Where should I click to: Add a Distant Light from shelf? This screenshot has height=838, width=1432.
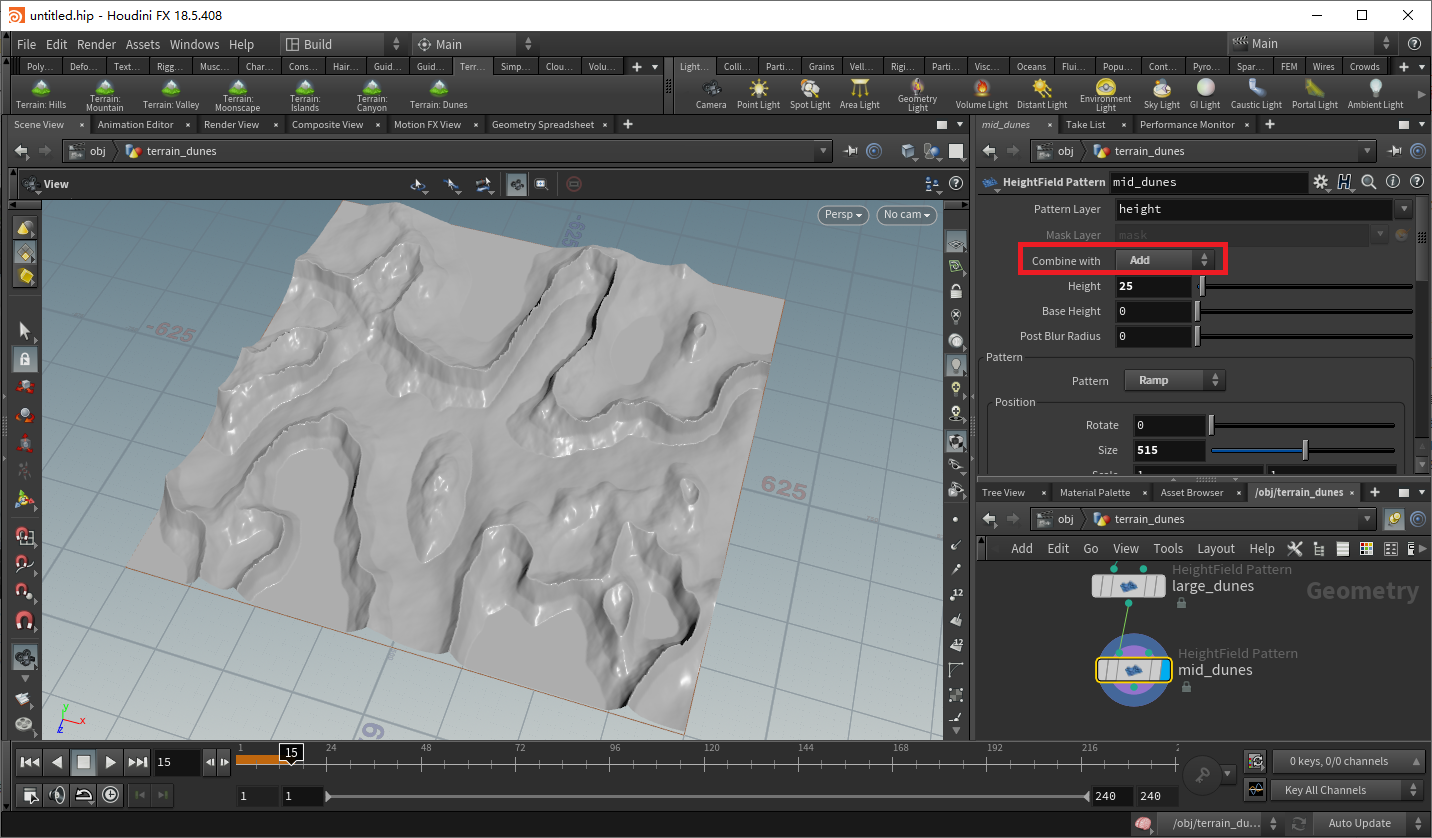[1042, 96]
